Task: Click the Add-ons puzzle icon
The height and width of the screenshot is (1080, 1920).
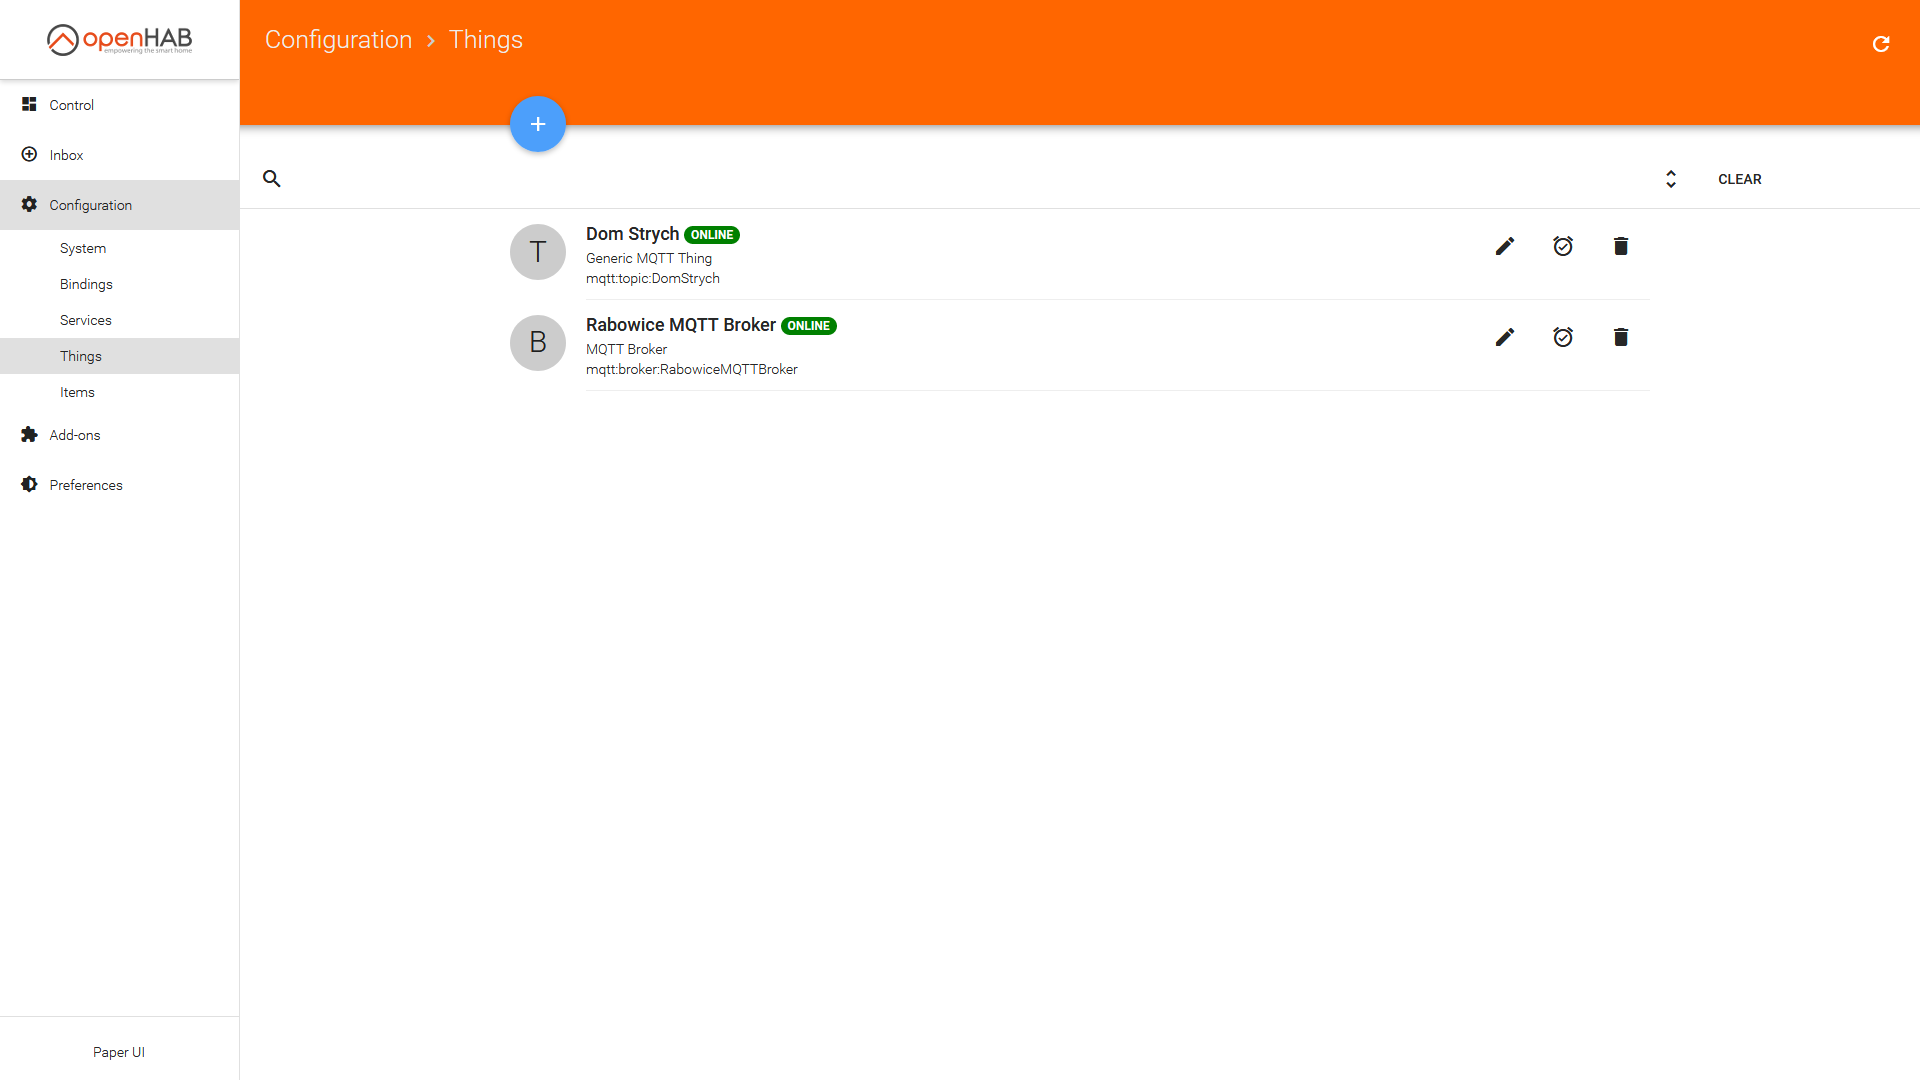Action: point(29,434)
